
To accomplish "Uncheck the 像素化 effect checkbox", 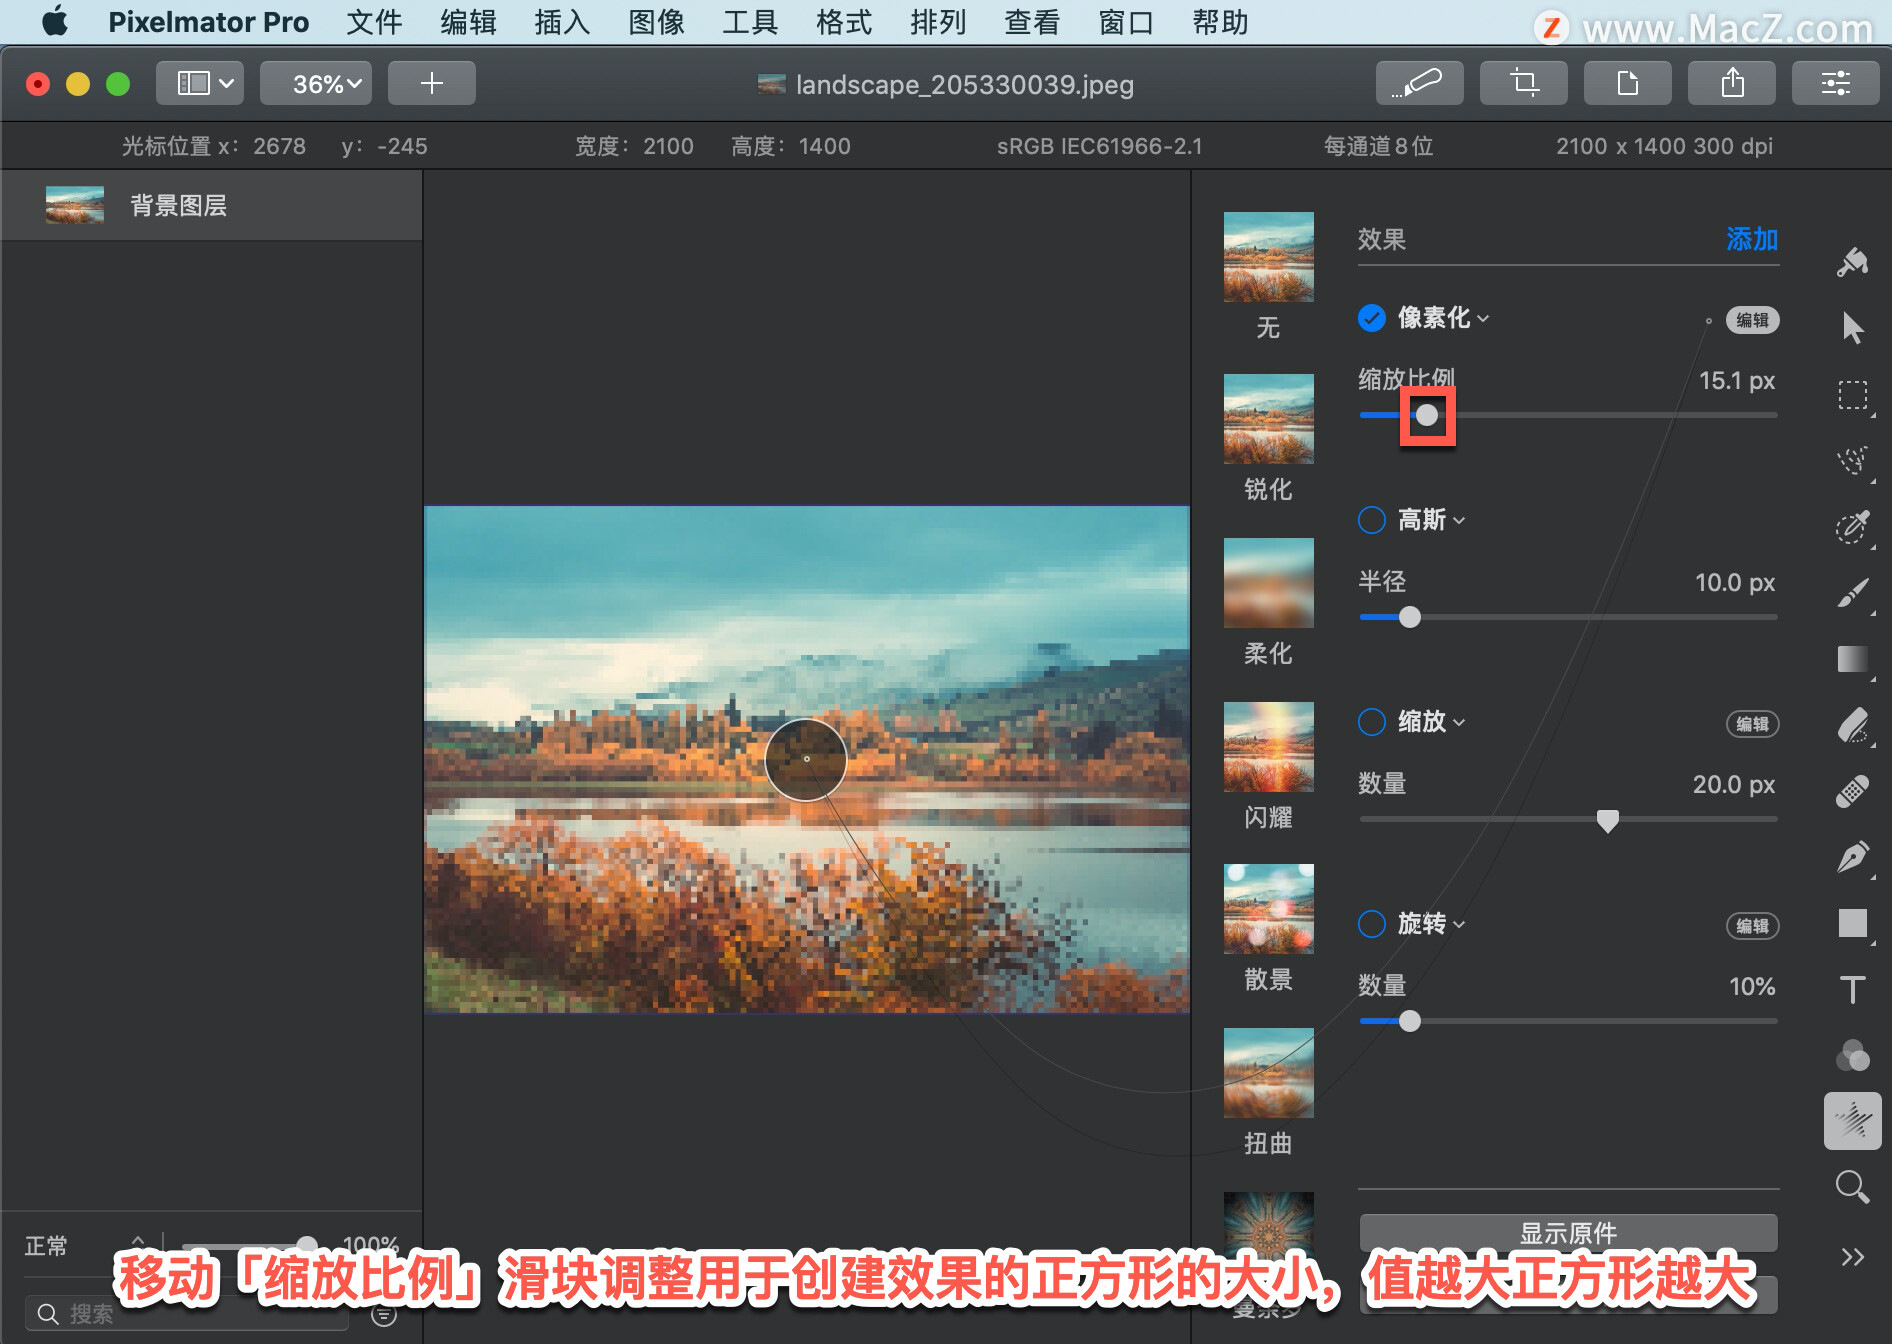I will (1372, 318).
